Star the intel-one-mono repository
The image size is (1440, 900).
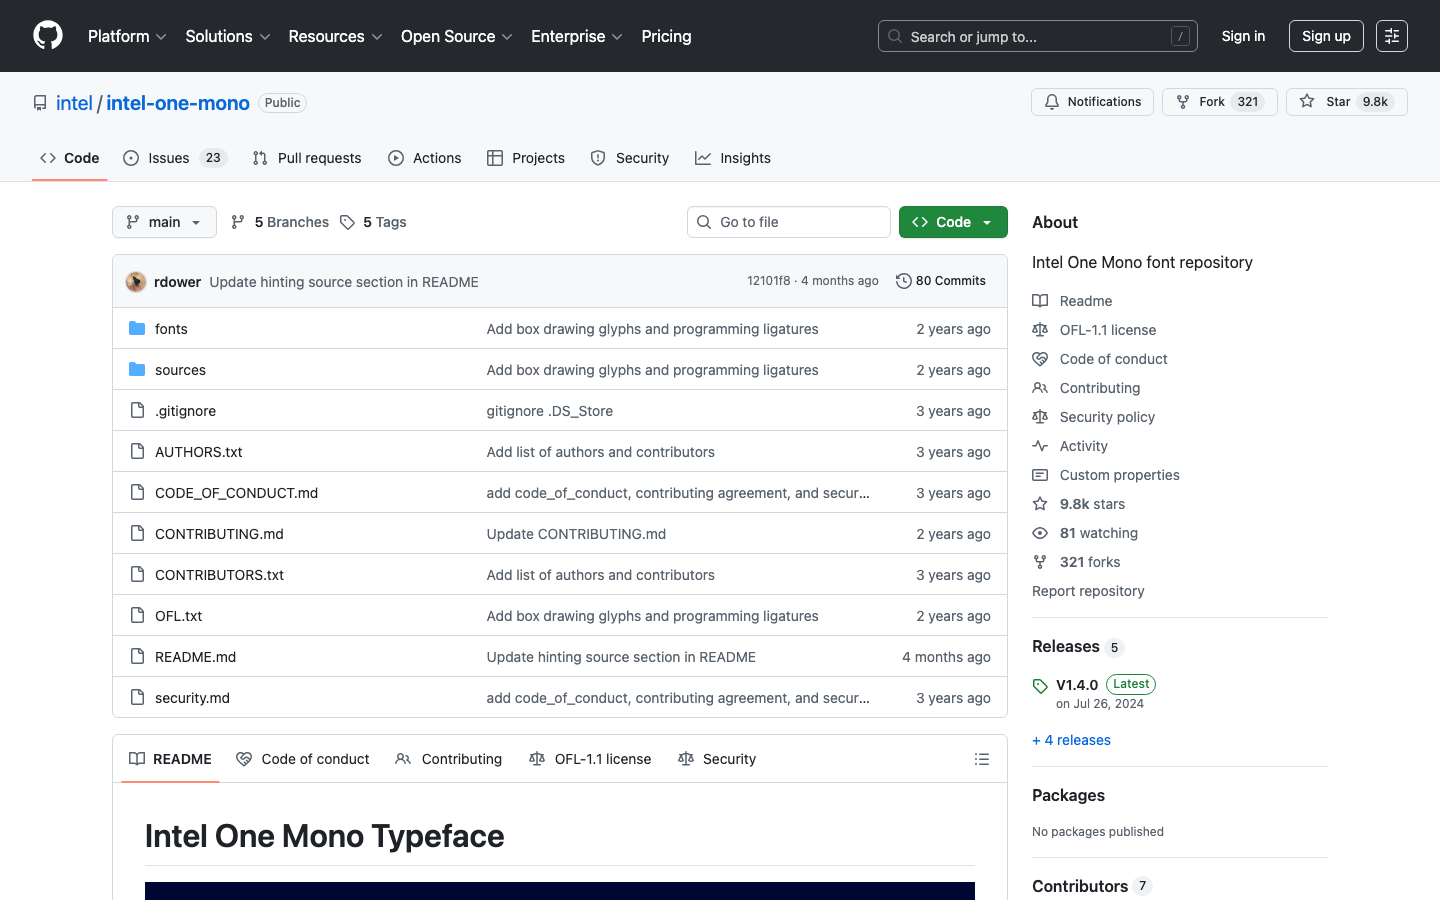coord(1346,102)
